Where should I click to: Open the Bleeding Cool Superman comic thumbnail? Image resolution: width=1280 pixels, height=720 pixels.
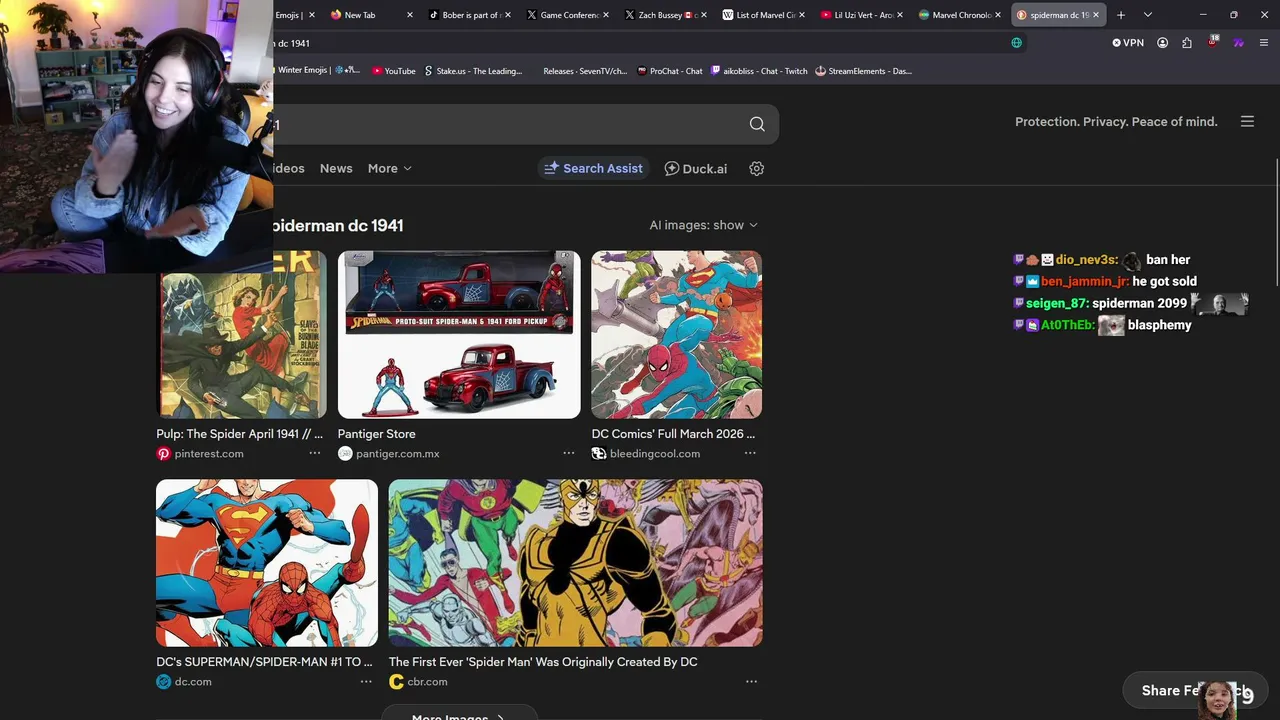click(x=677, y=335)
